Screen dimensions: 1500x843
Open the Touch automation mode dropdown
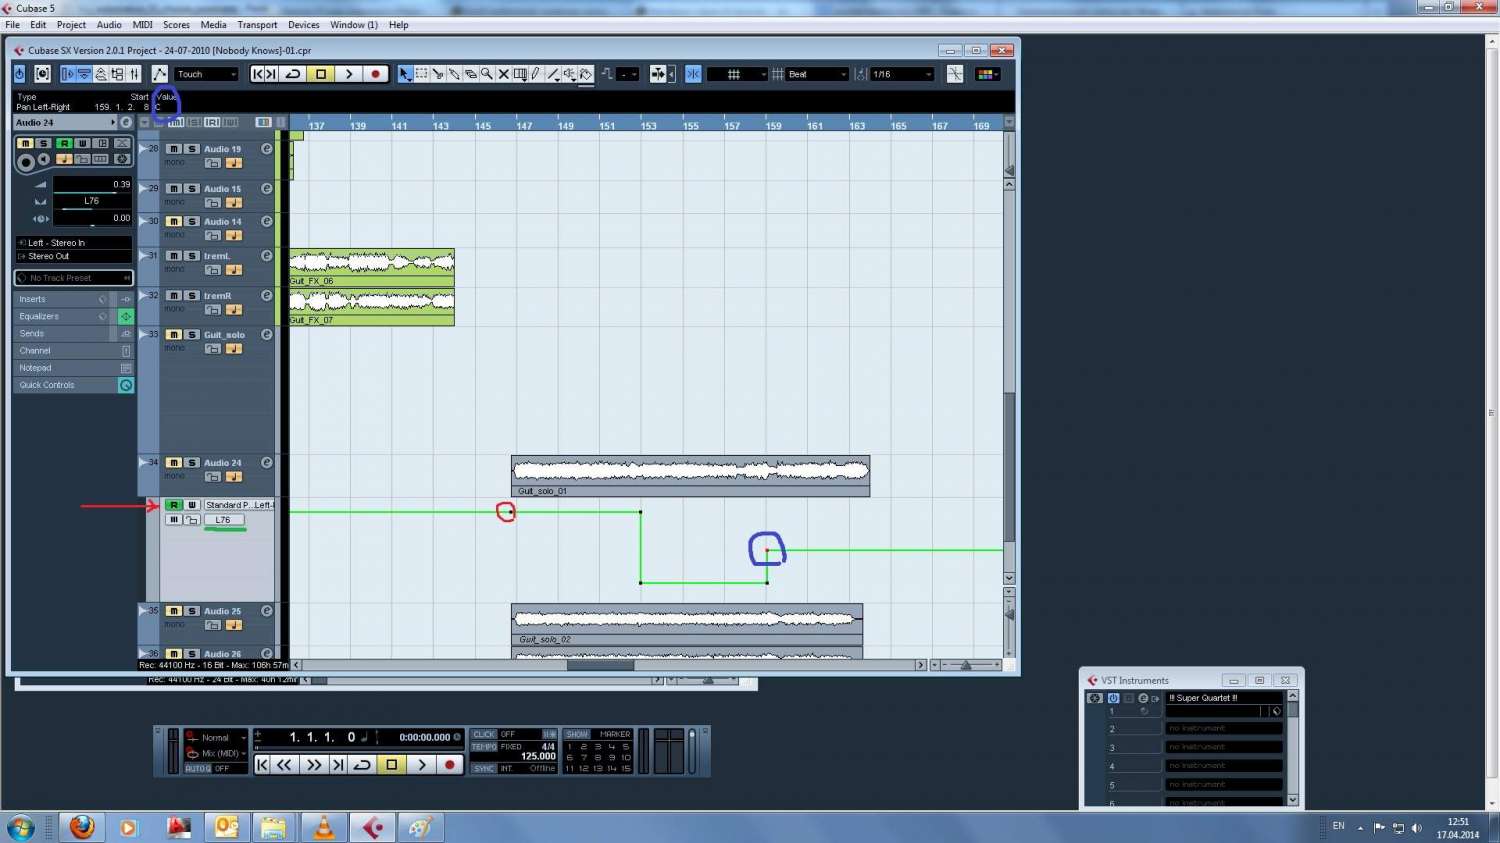(207, 74)
